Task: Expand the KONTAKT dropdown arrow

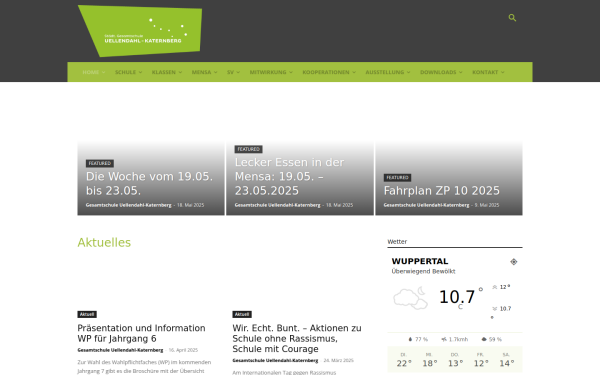Action: coord(502,72)
